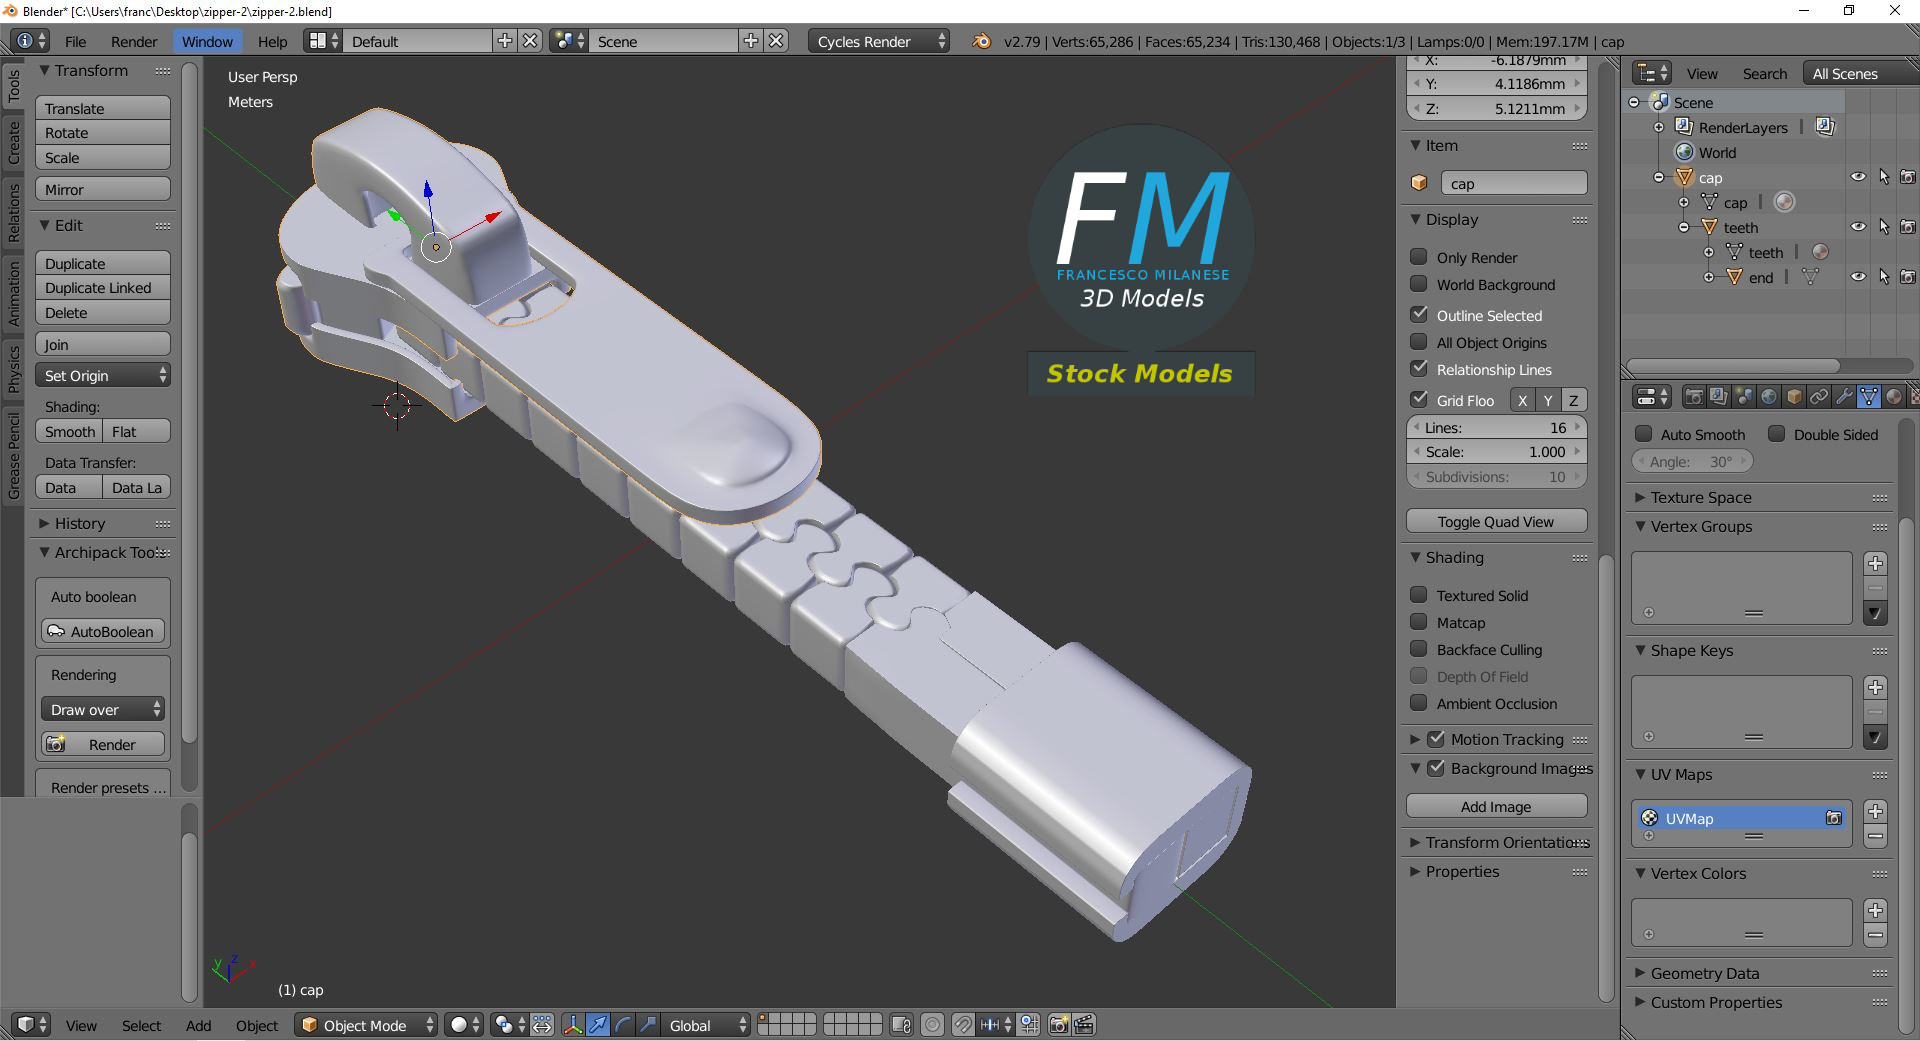This screenshot has width=1920, height=1041.
Task: Click the manipulate center points icon
Action: (x=542, y=1025)
